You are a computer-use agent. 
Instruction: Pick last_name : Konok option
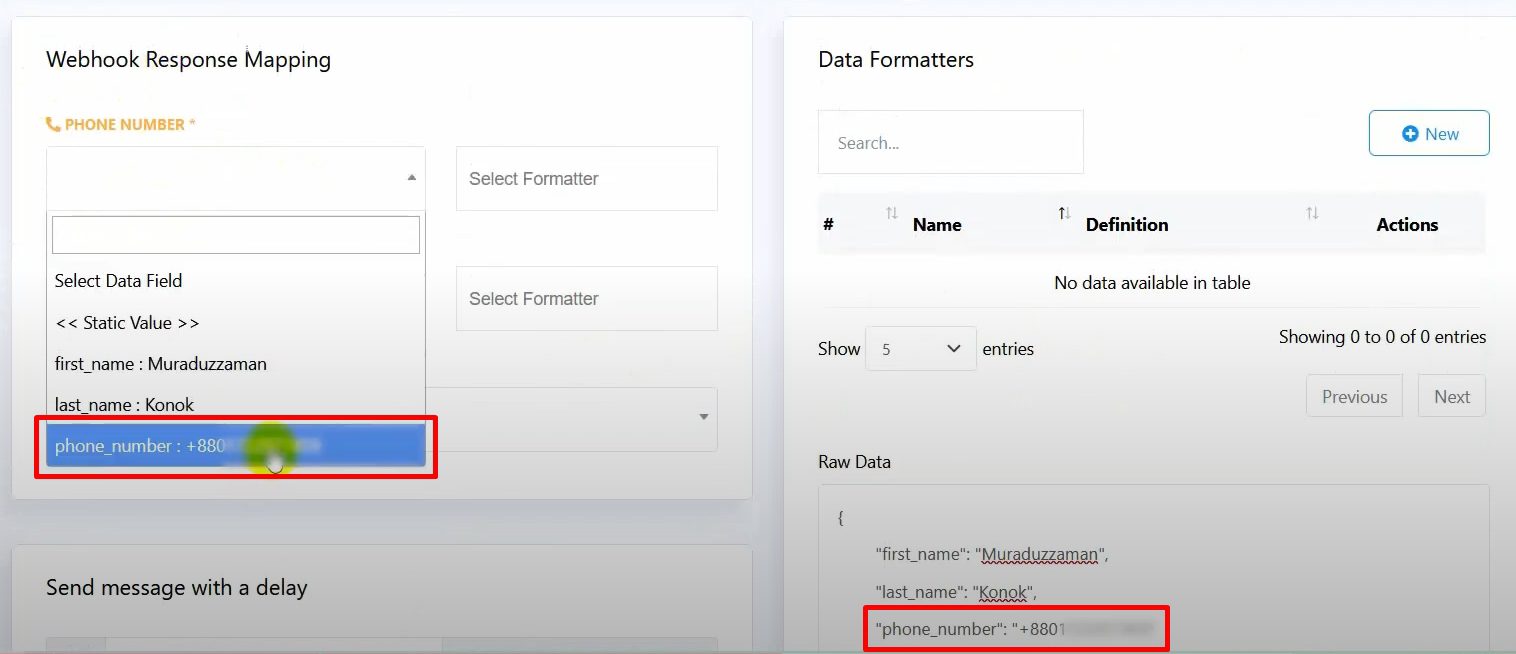(x=125, y=405)
